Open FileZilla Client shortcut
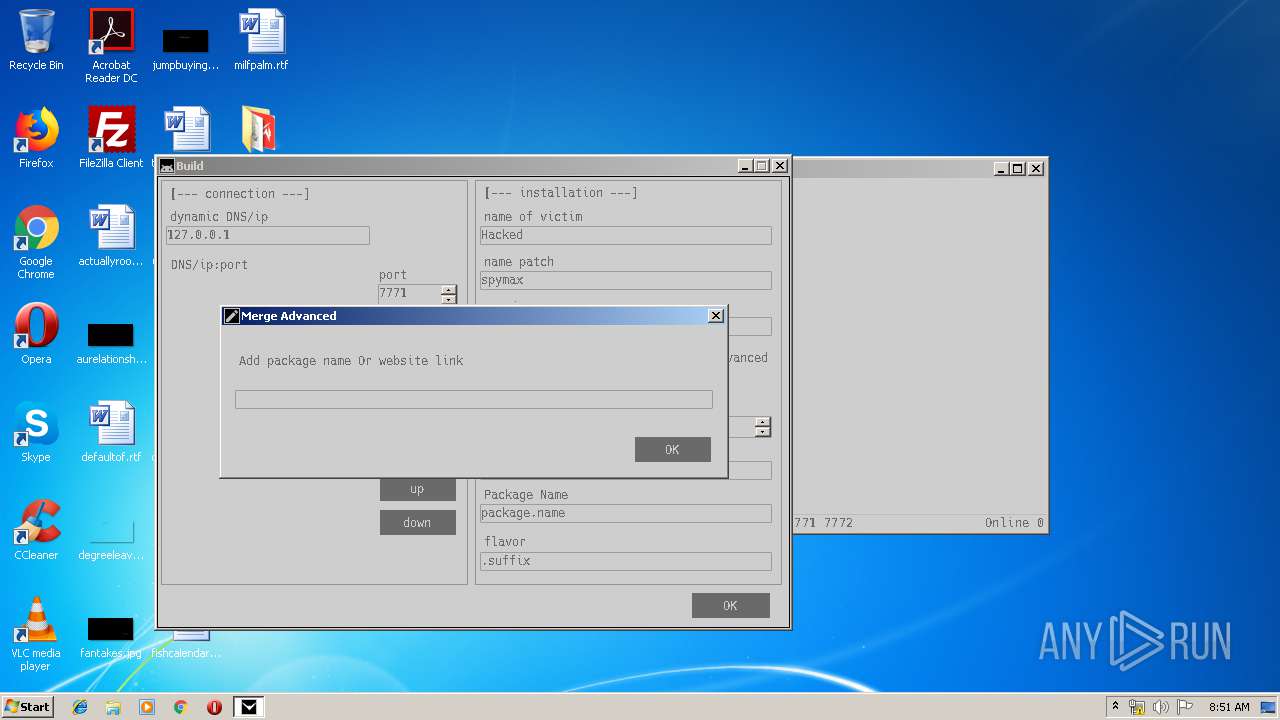The height and width of the screenshot is (720, 1280). 111,138
